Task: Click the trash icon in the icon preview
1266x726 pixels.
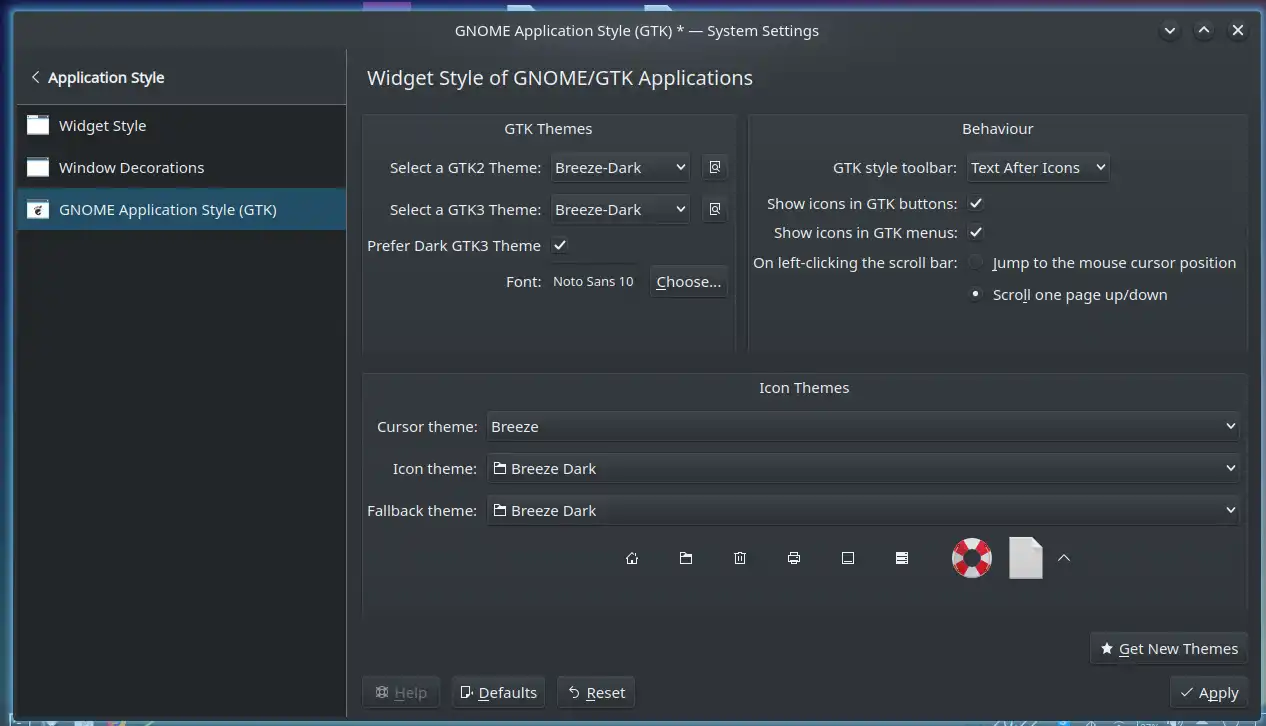Action: (x=740, y=558)
